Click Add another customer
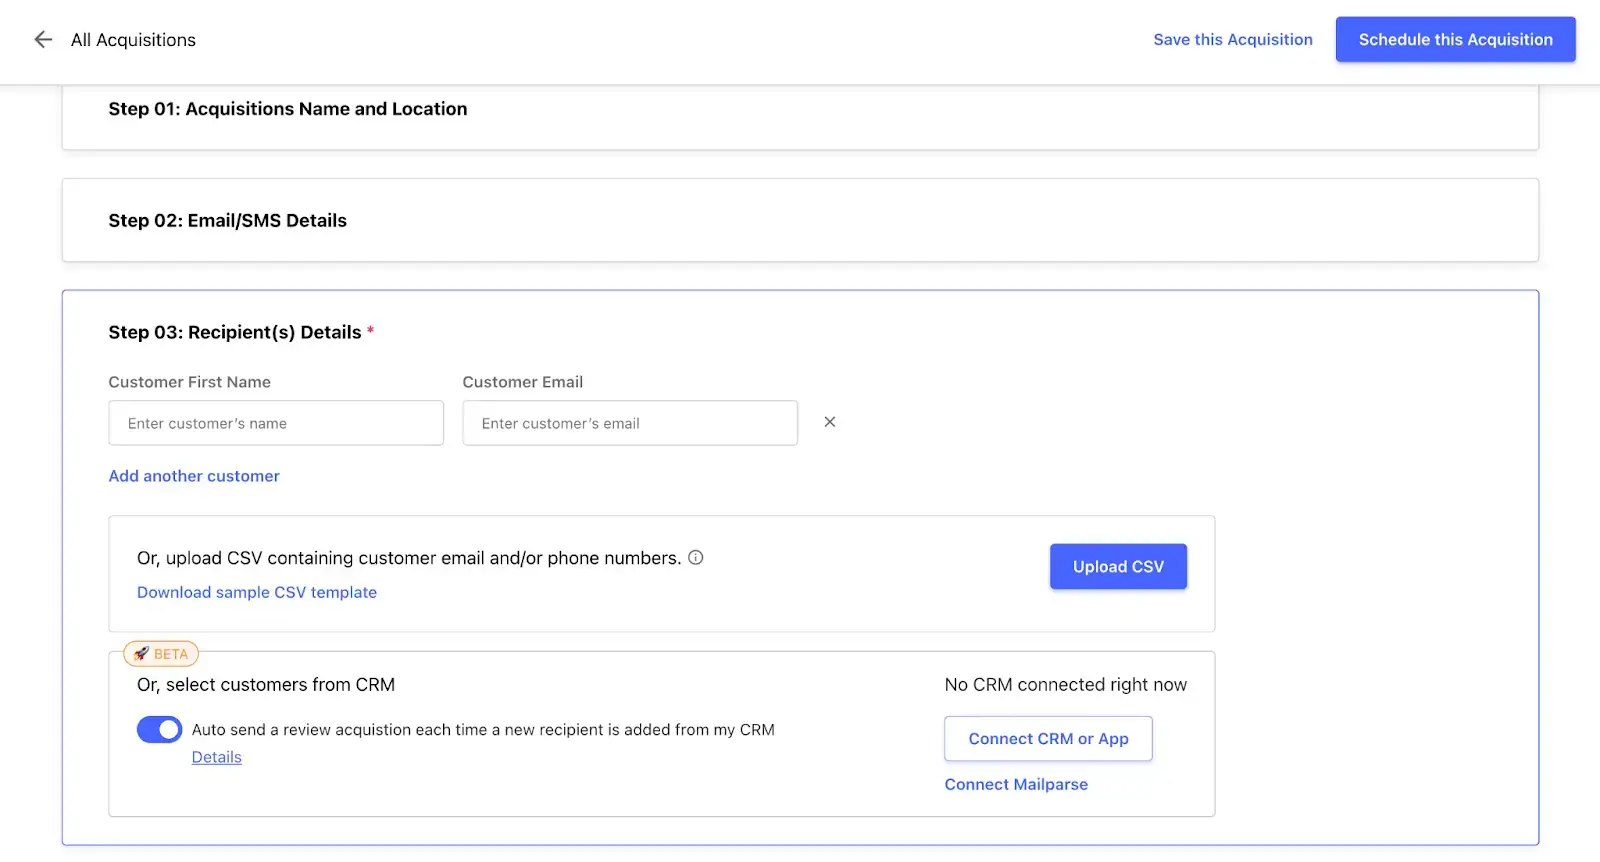1600x862 pixels. pyautogui.click(x=194, y=476)
